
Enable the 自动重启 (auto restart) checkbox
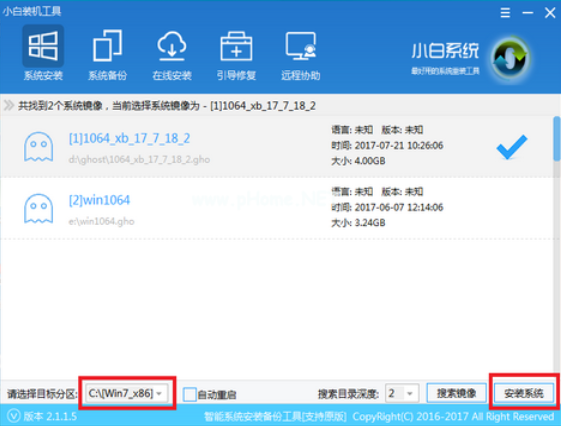coord(190,394)
